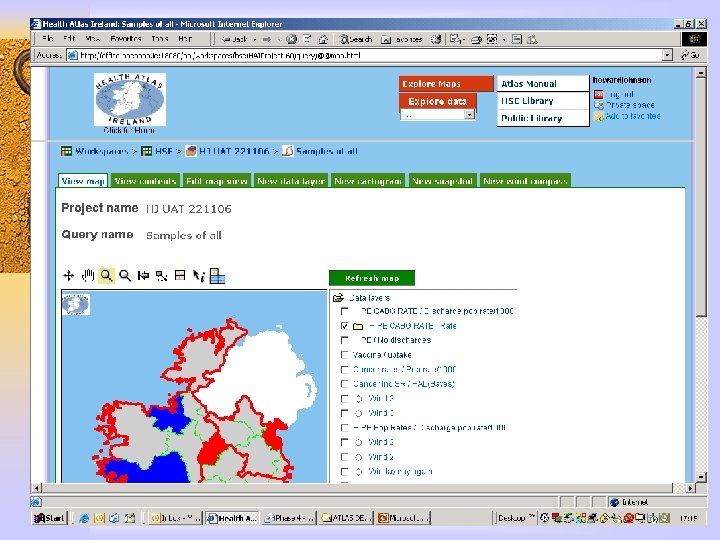Open the browser File menu
Image resolution: width=720 pixels, height=540 pixels.
coord(48,39)
